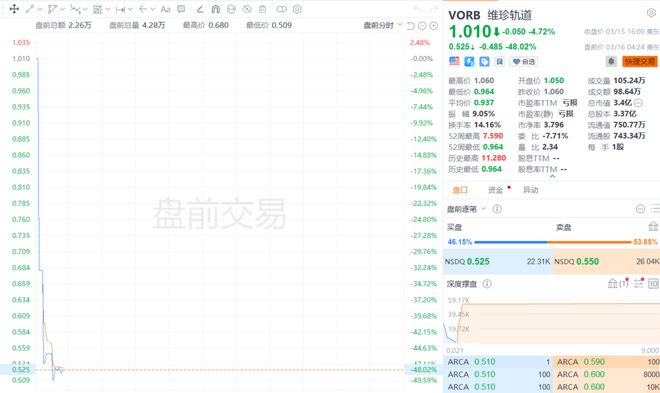Switch to the 盘口 tab

tap(460, 190)
